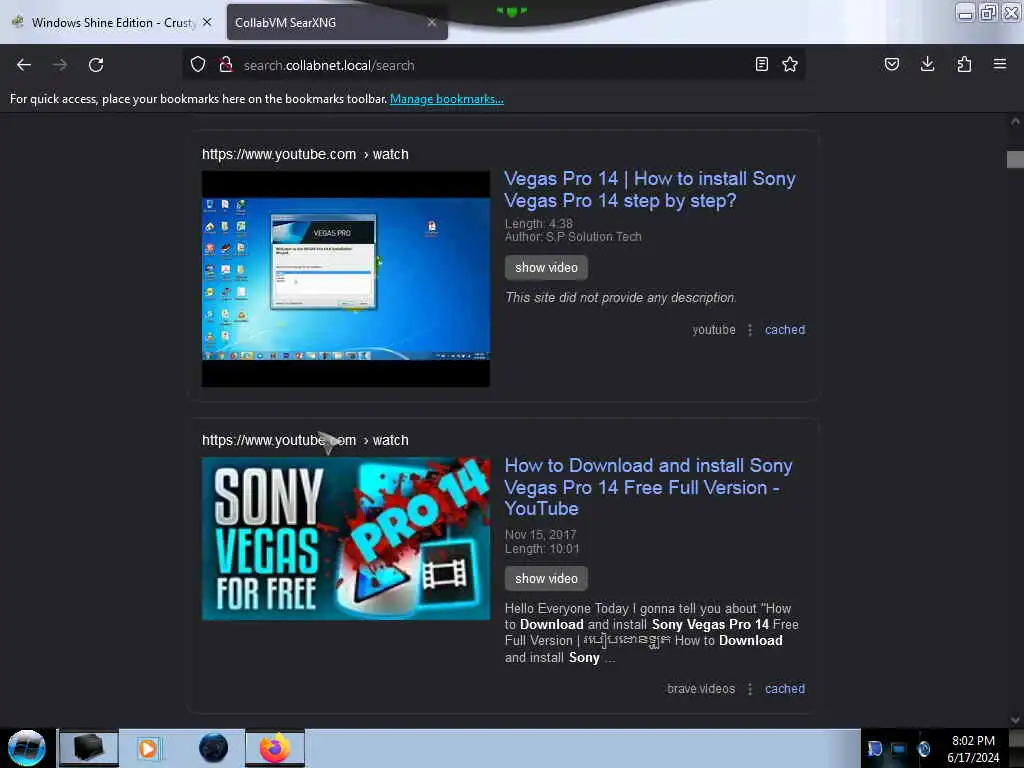1024x768 pixels.
Task: Open cached link beside youtube source
Action: point(785,330)
